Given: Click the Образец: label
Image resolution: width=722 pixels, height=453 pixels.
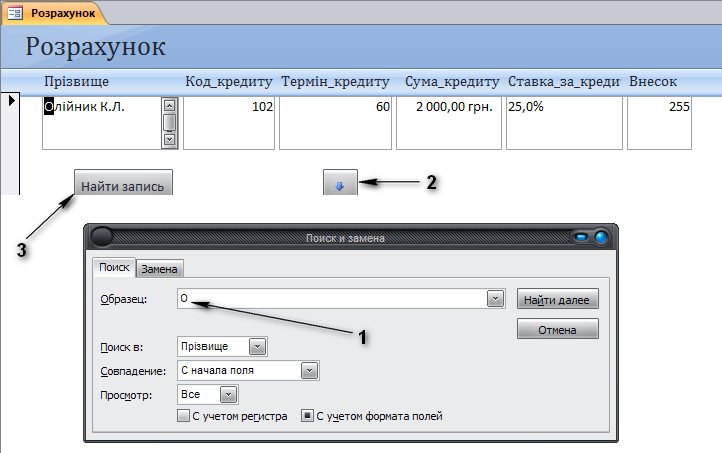Looking at the screenshot, I should pyautogui.click(x=124, y=299).
